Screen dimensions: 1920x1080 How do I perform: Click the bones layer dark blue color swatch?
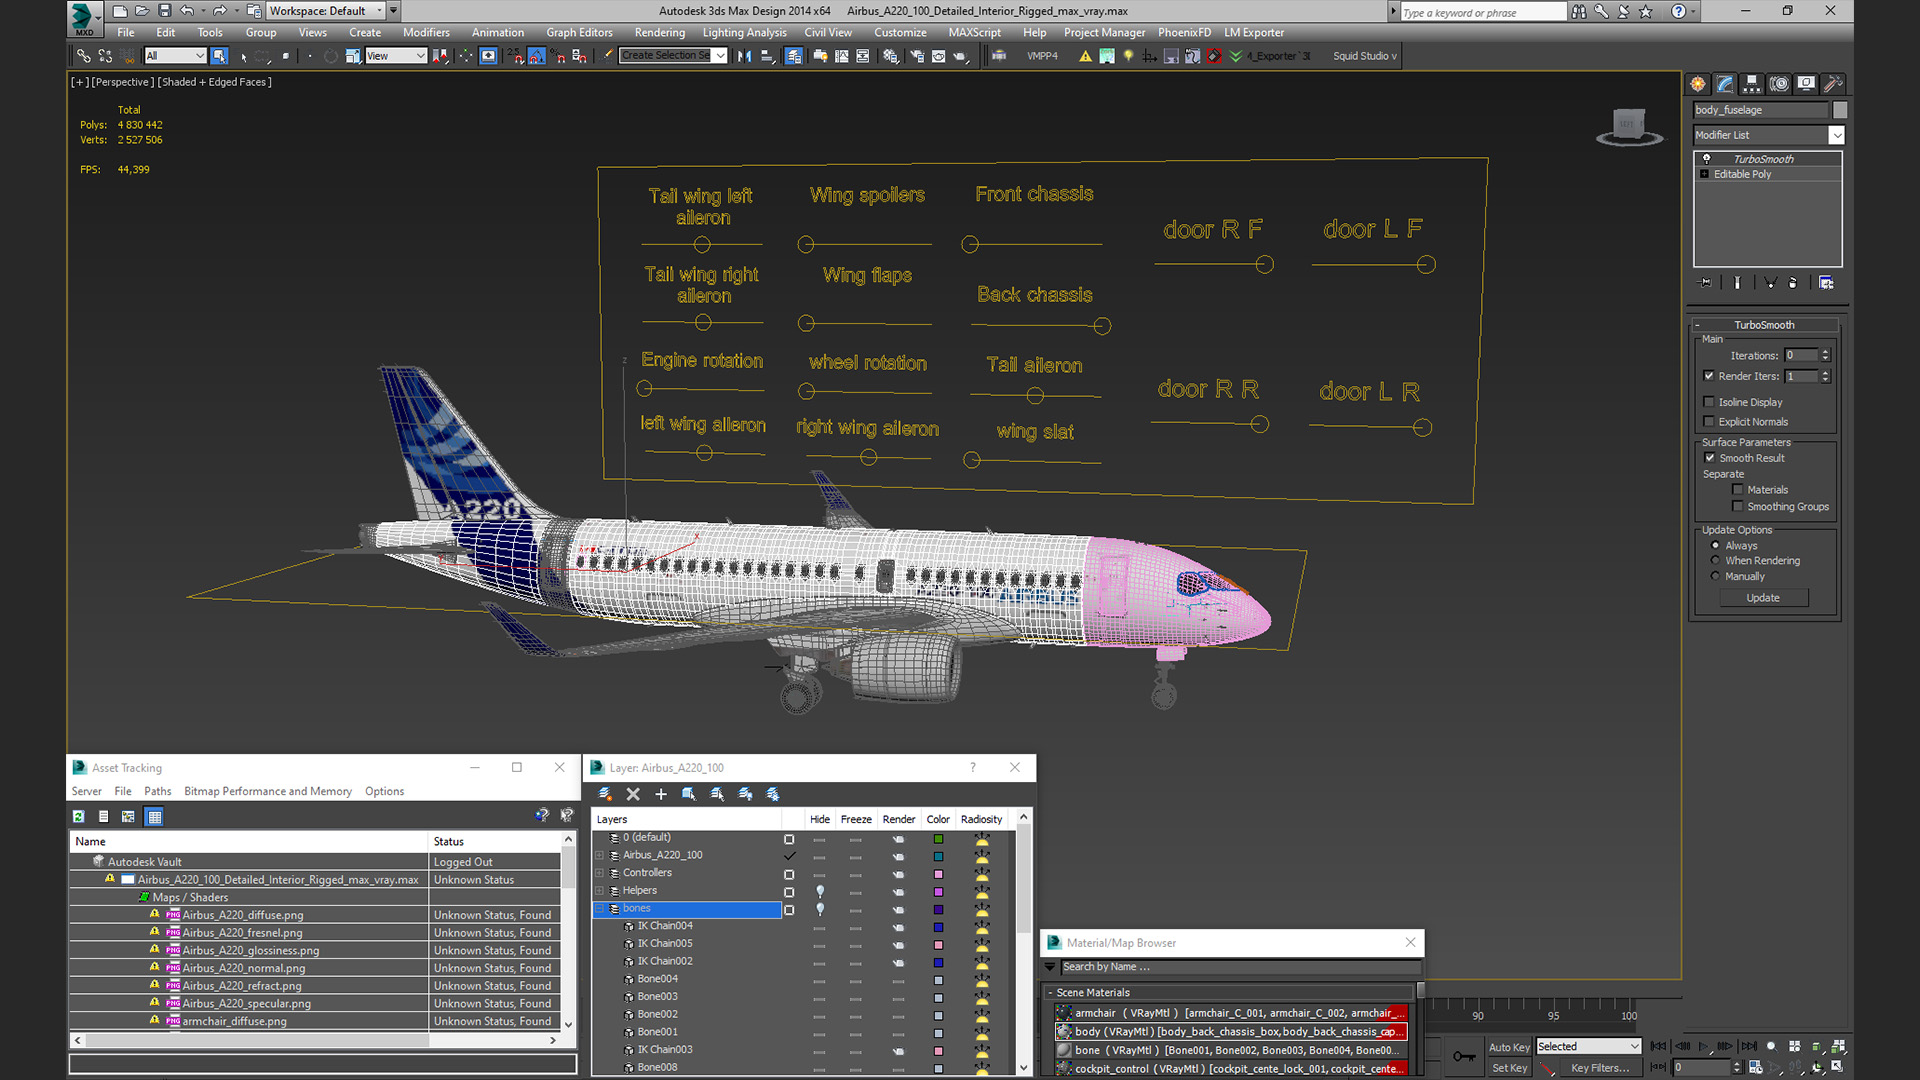coord(938,909)
